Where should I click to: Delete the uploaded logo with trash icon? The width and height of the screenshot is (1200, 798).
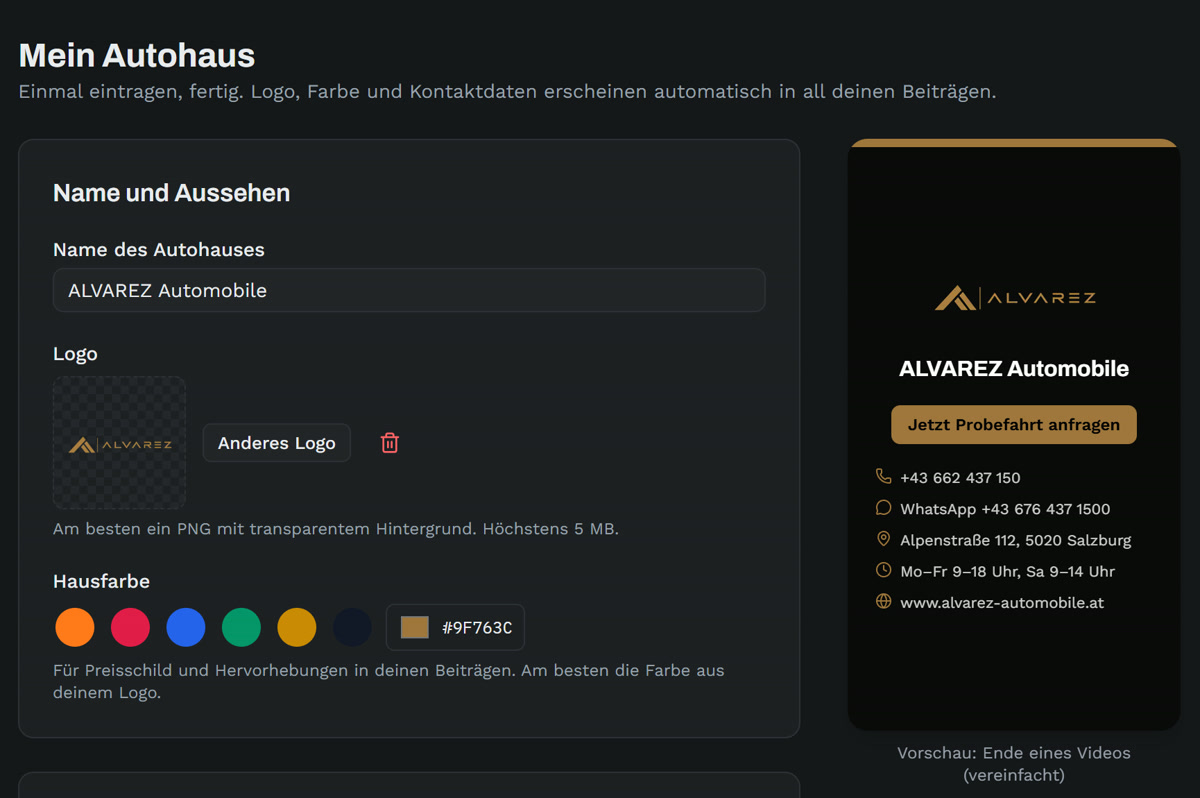point(390,443)
